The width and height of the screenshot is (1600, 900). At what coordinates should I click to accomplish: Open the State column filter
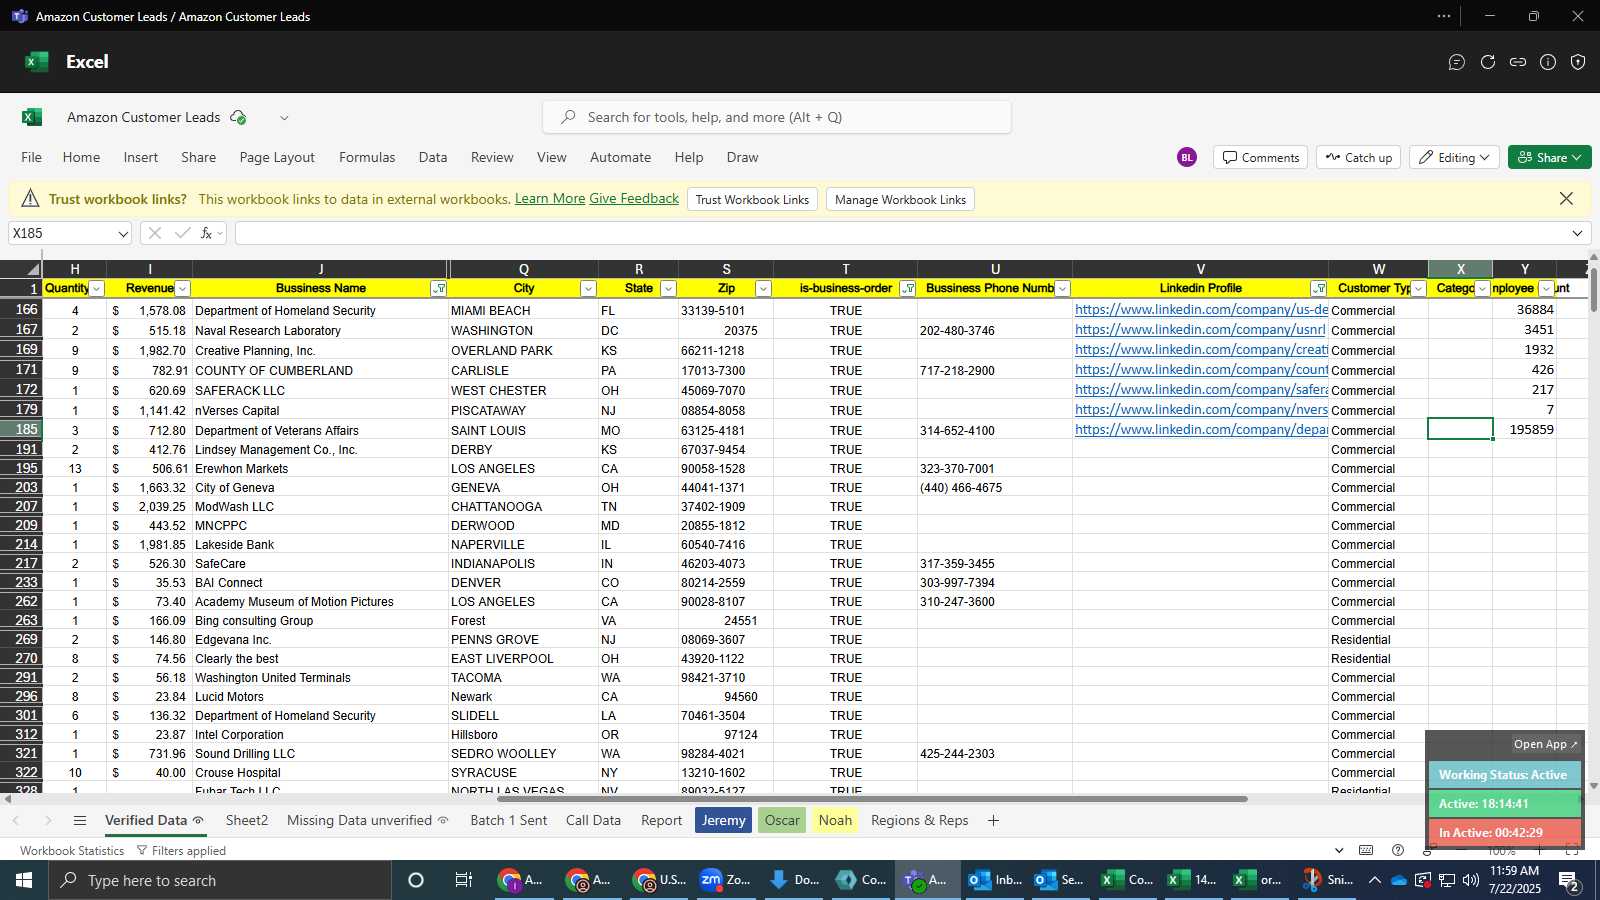coord(668,288)
